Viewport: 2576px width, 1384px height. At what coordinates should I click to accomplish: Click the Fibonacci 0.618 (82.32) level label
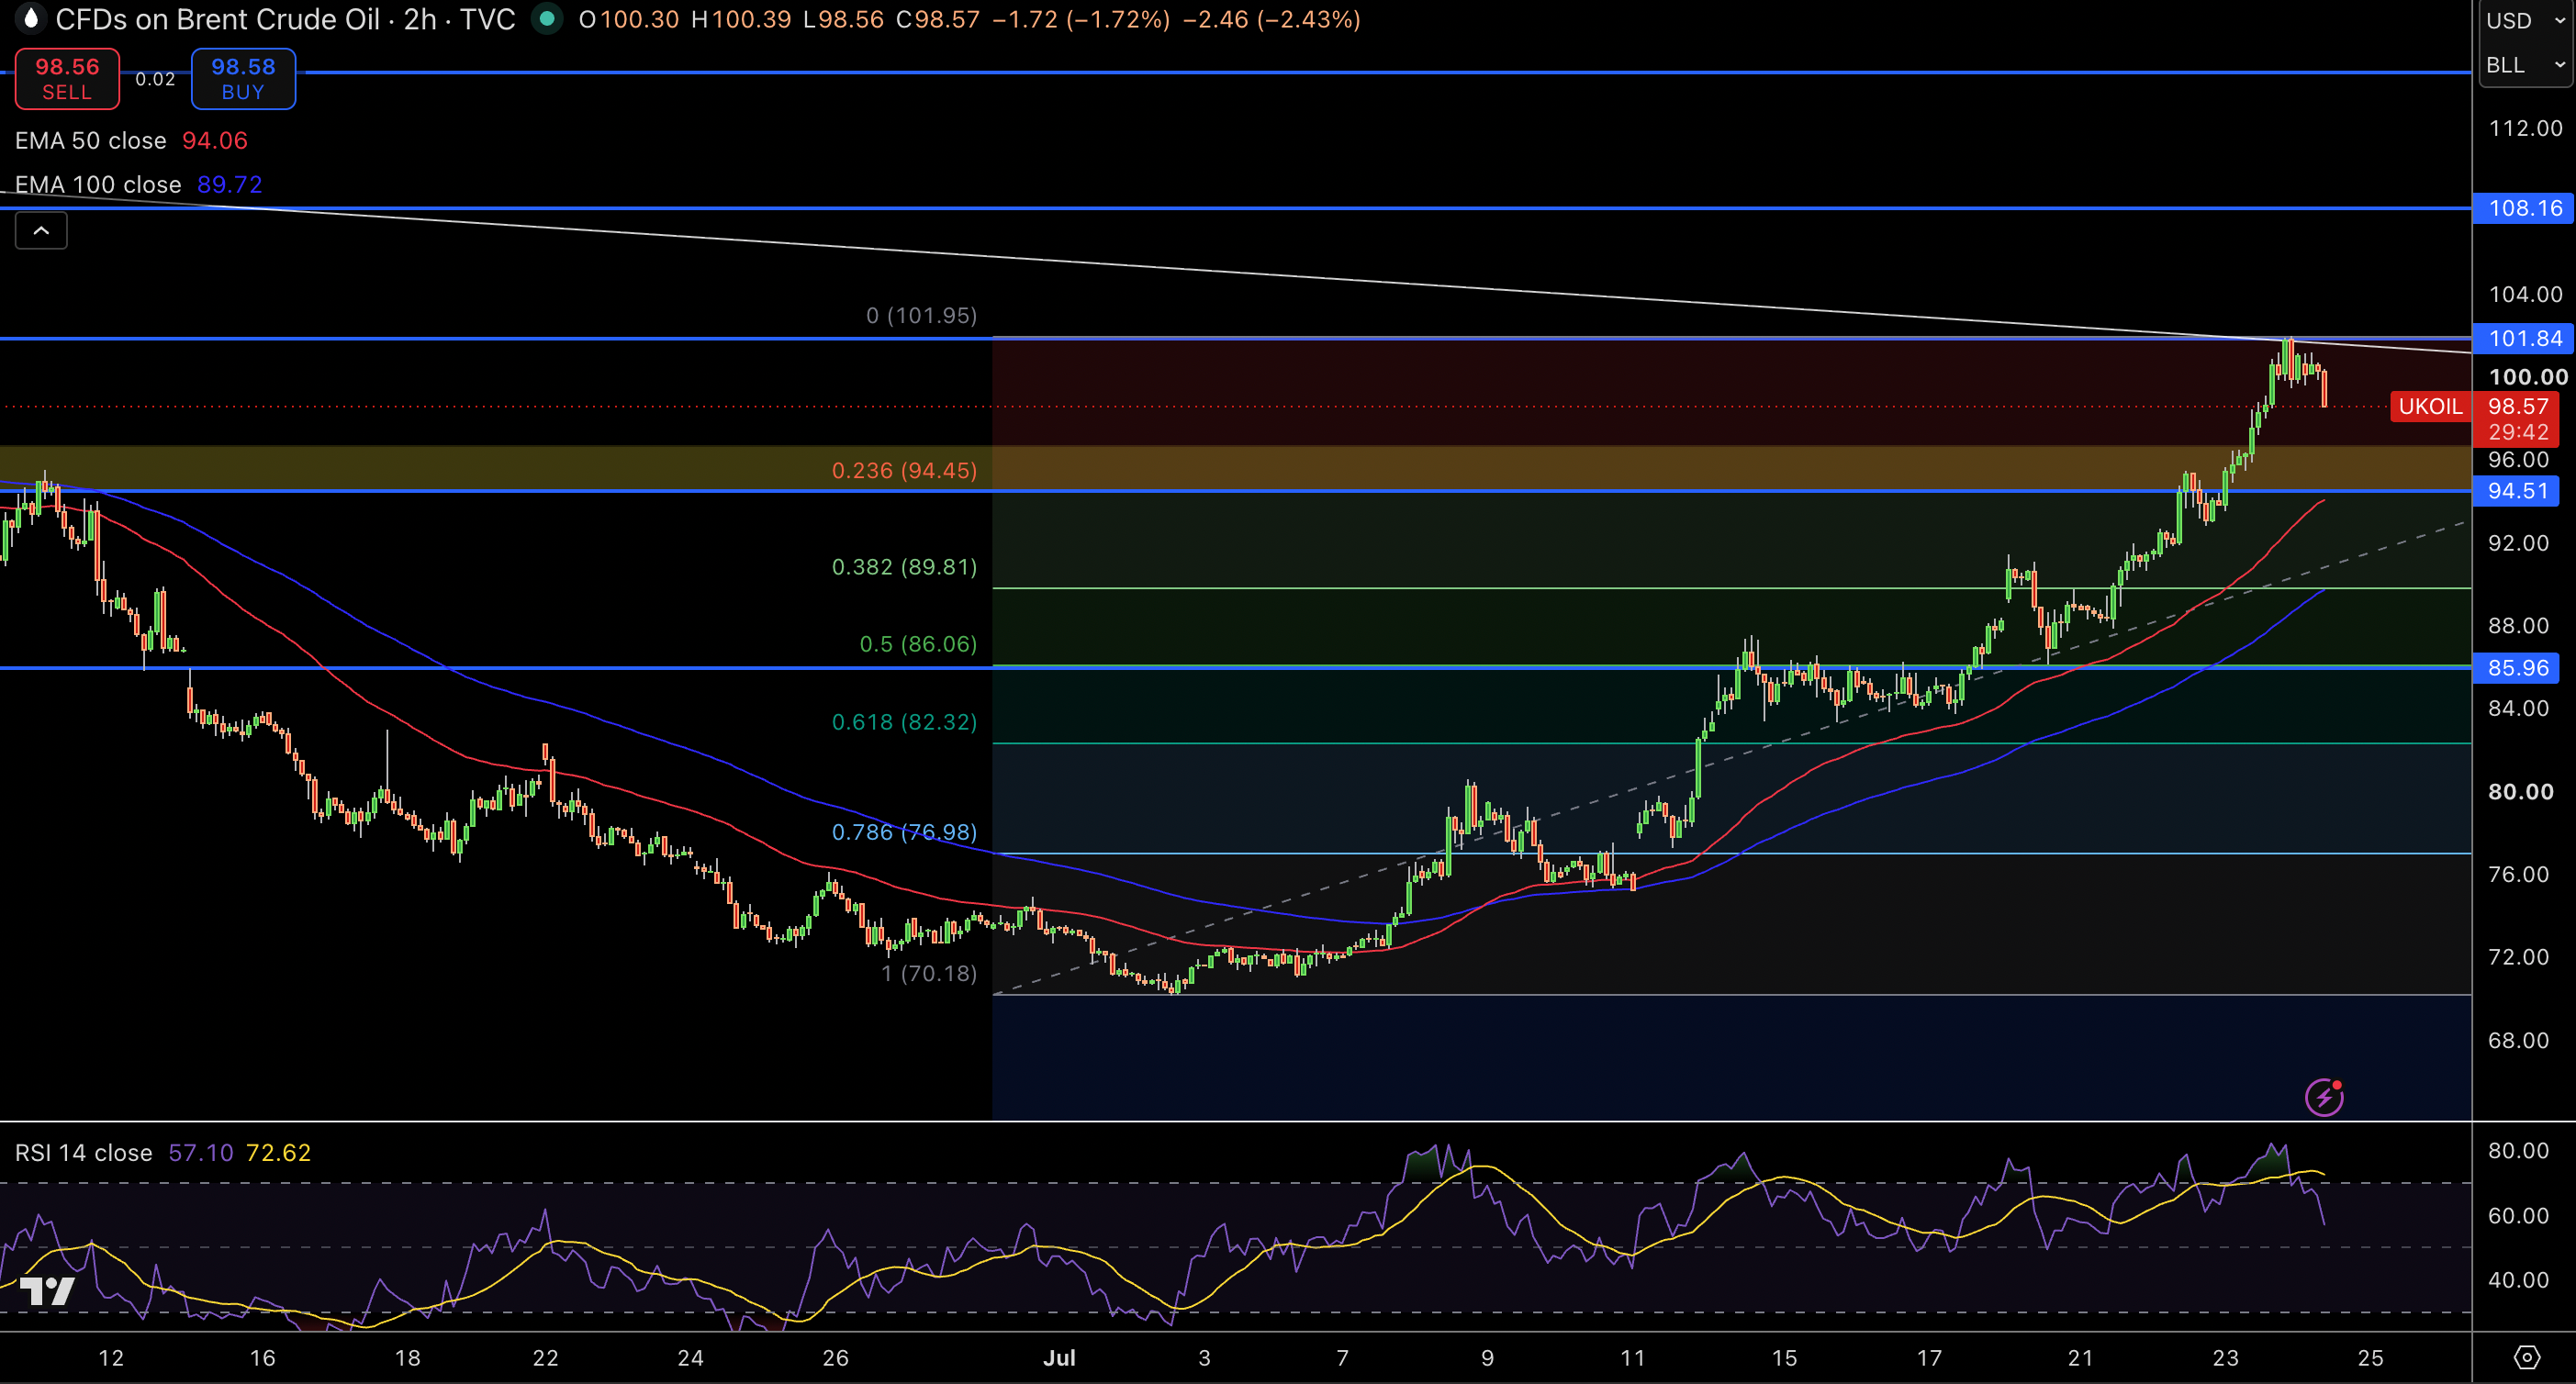coord(904,722)
